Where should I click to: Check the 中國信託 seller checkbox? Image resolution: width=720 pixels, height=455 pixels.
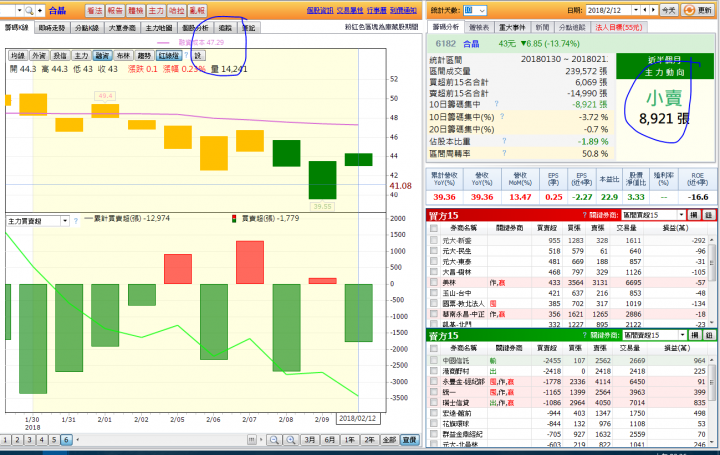pos(433,360)
